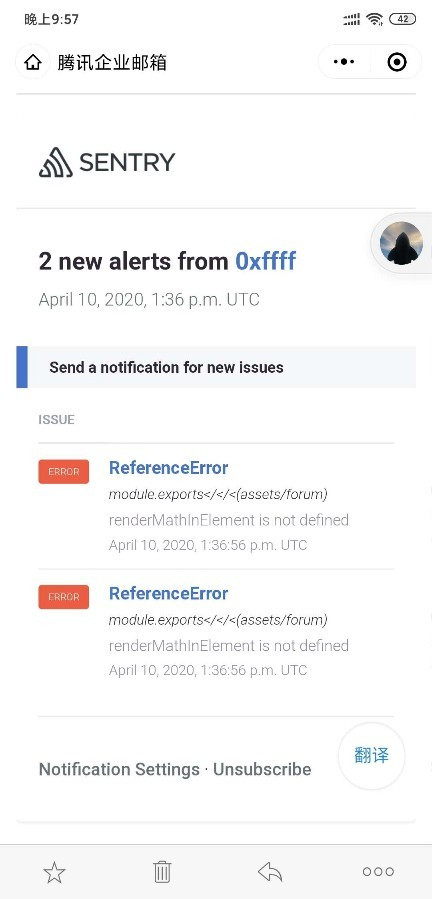This screenshot has width=432, height=899.
Task: Tap the home icon beside 腾讯企业邮箱
Action: tap(33, 62)
